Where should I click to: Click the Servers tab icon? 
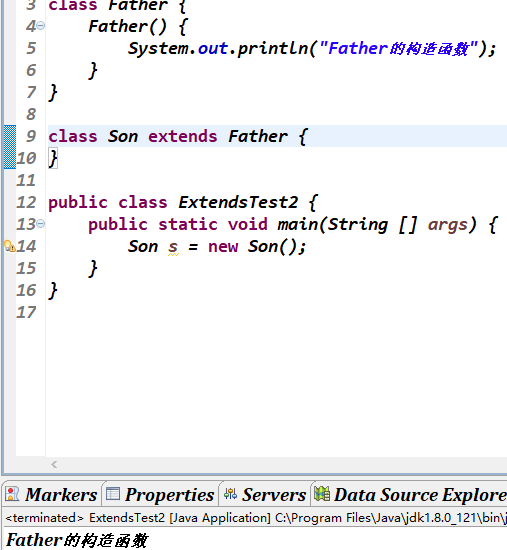(x=231, y=494)
